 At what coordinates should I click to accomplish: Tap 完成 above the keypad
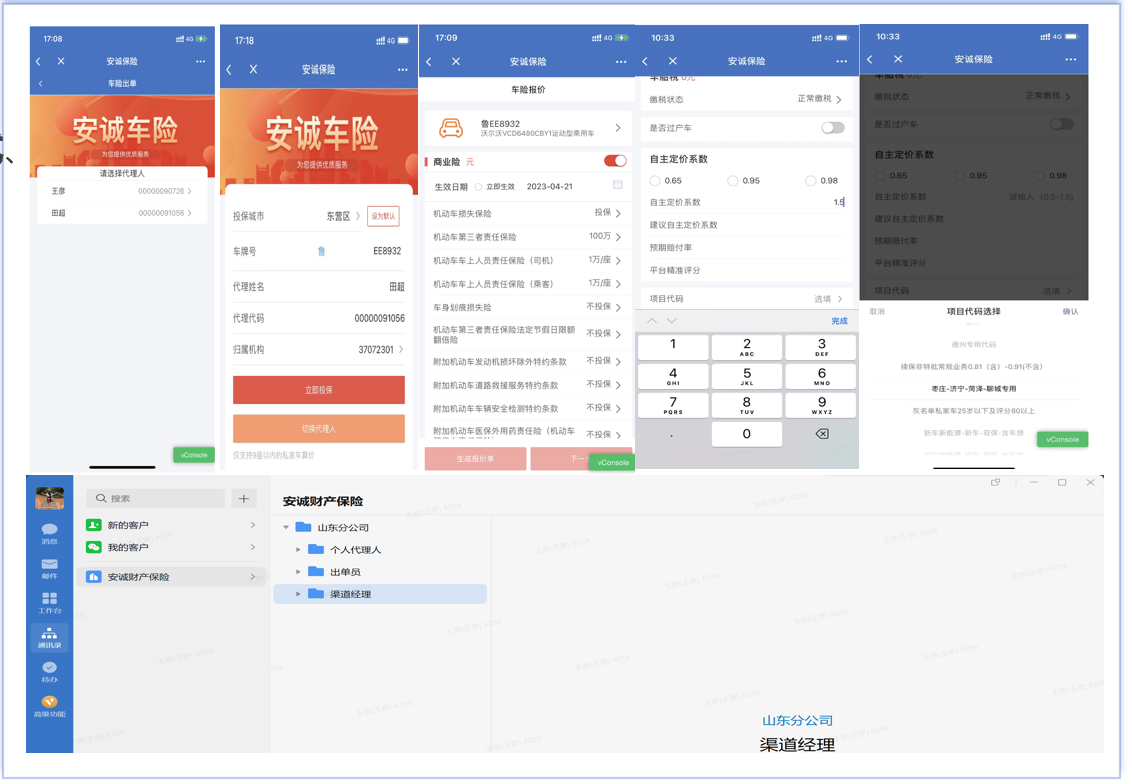point(839,321)
